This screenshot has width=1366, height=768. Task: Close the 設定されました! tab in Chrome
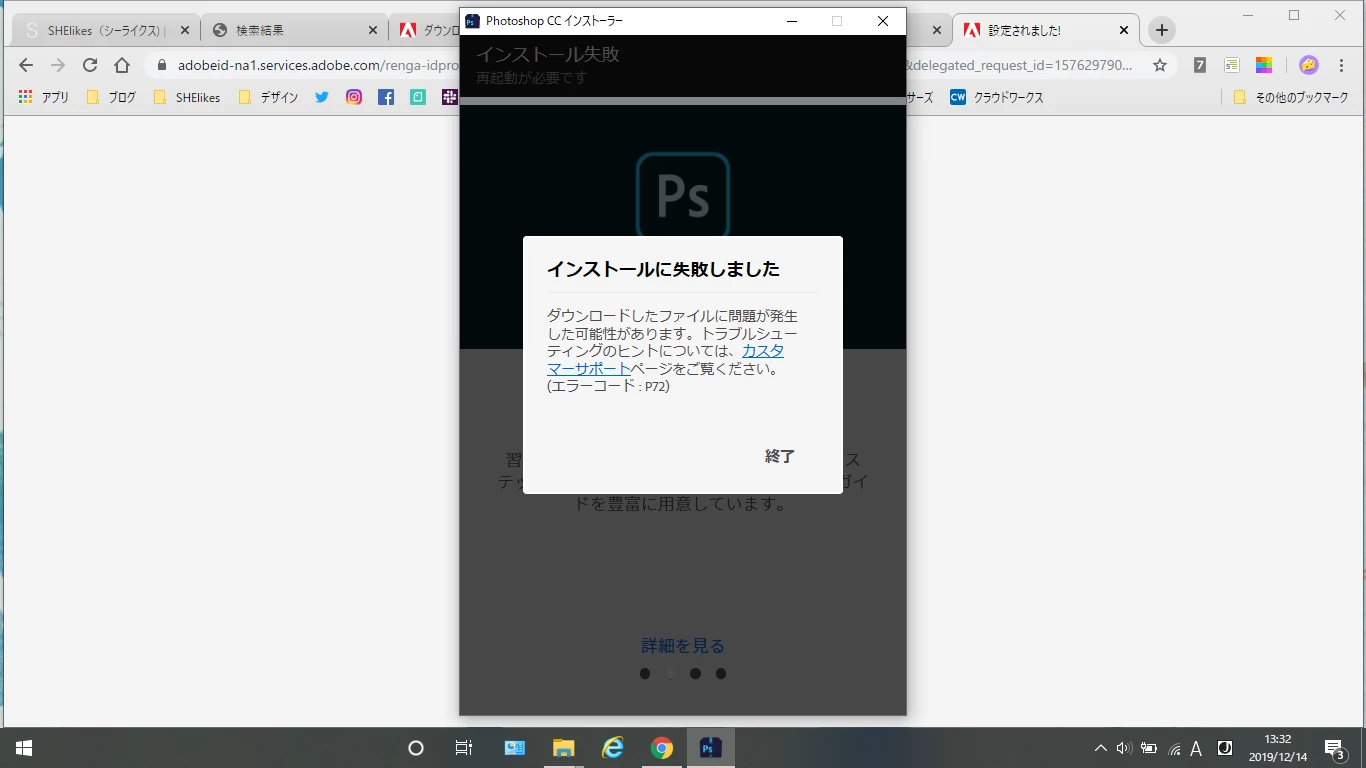[x=1124, y=31]
